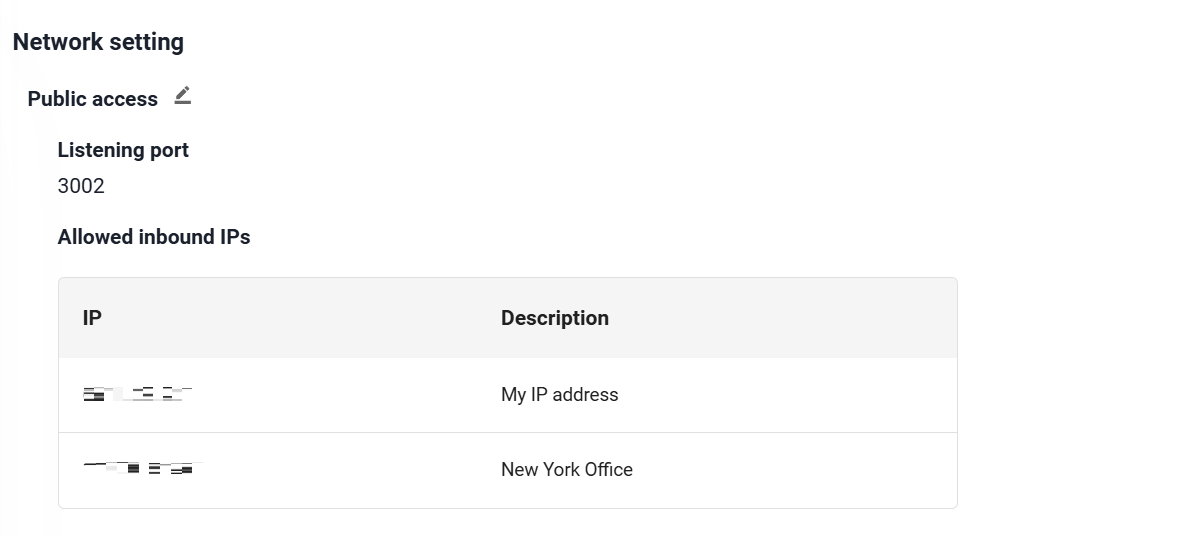This screenshot has width=1184, height=537.
Task: Click the New York Office description cell
Action: pos(567,469)
